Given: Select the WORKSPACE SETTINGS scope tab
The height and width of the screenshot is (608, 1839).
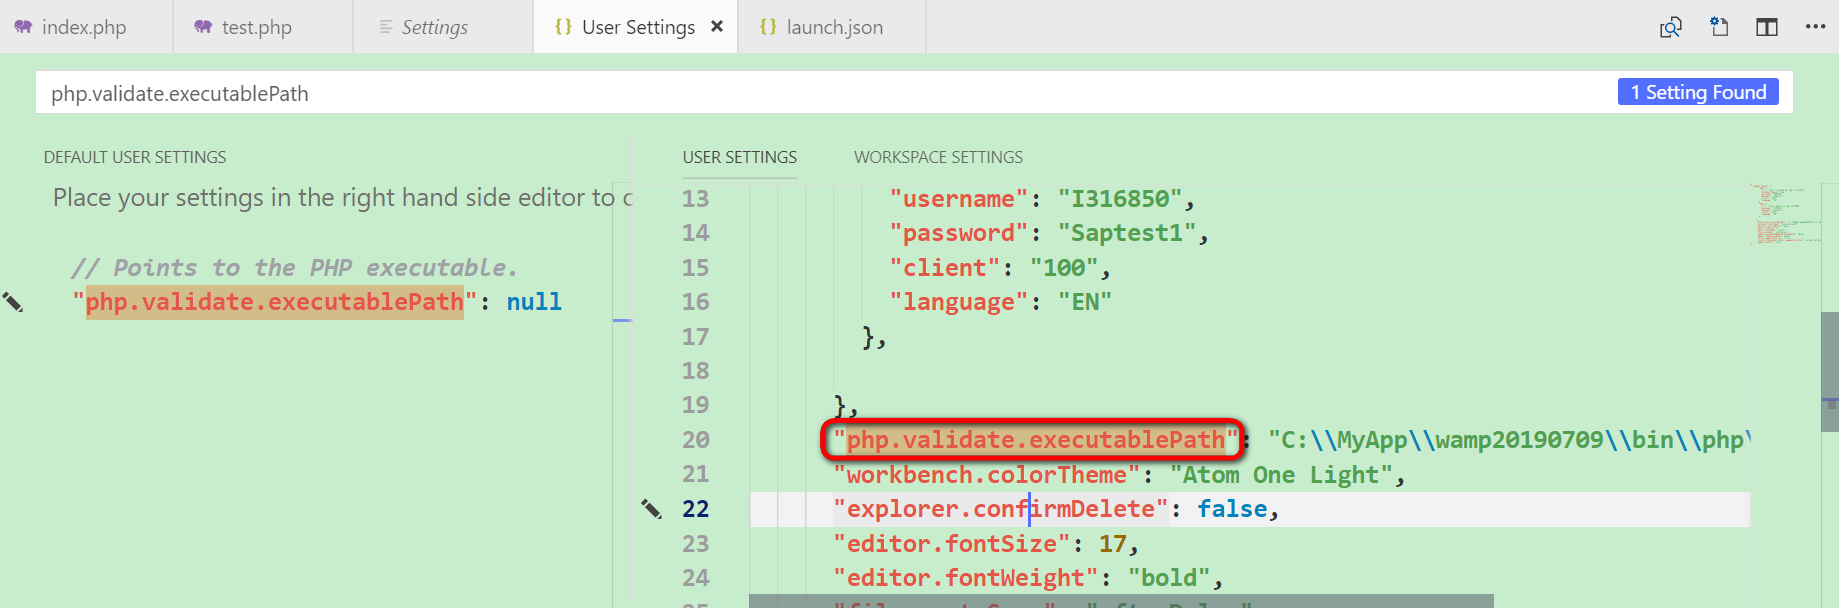Looking at the screenshot, I should 938,157.
